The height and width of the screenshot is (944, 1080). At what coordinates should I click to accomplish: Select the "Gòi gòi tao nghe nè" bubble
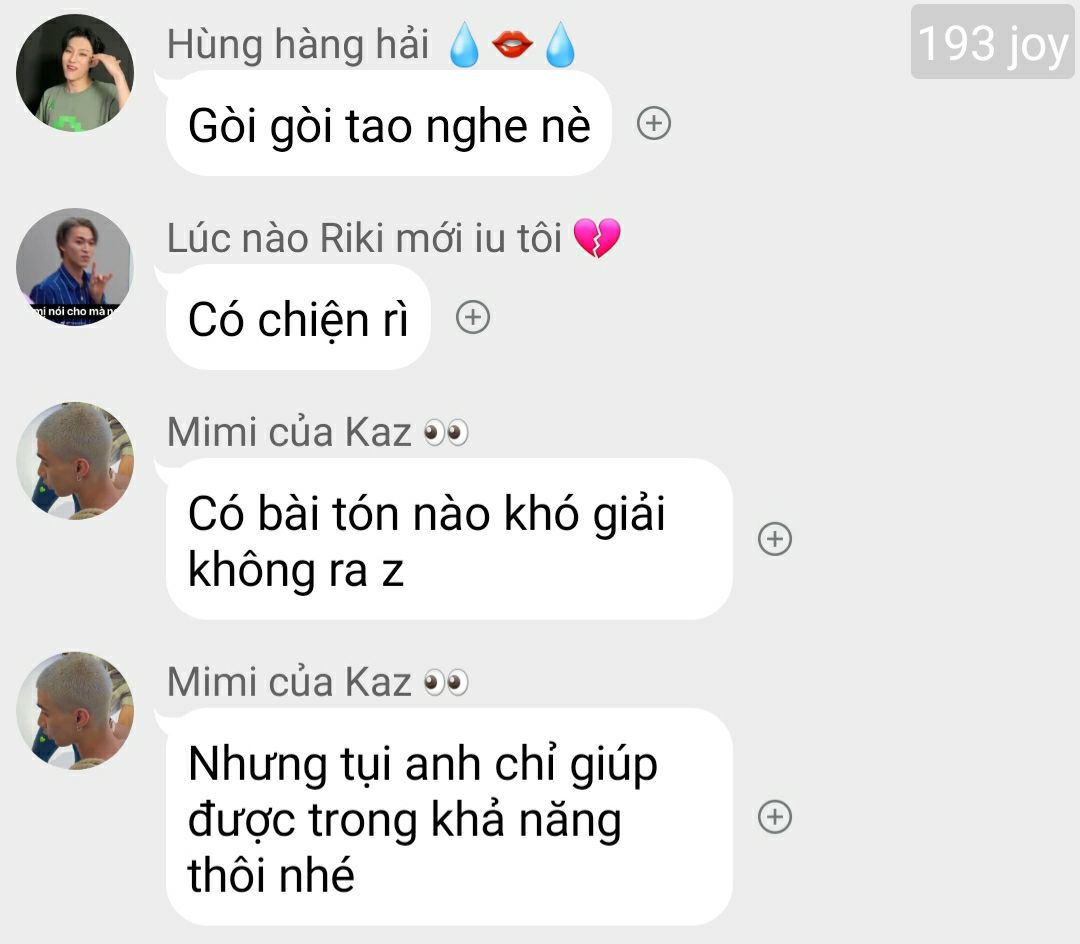tap(389, 124)
